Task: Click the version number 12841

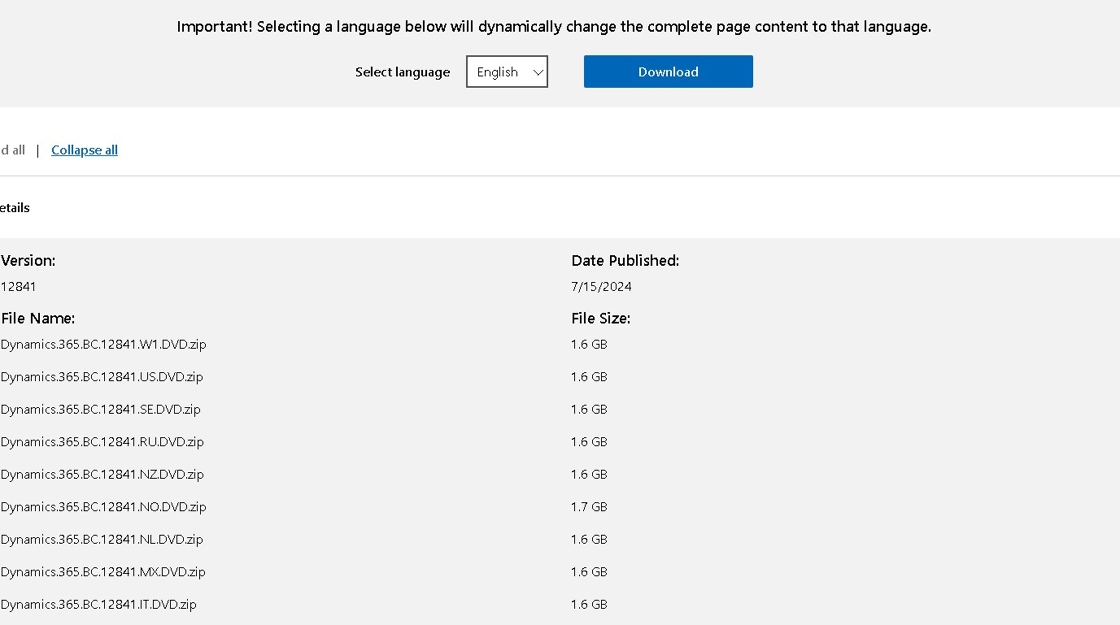Action: (x=18, y=286)
